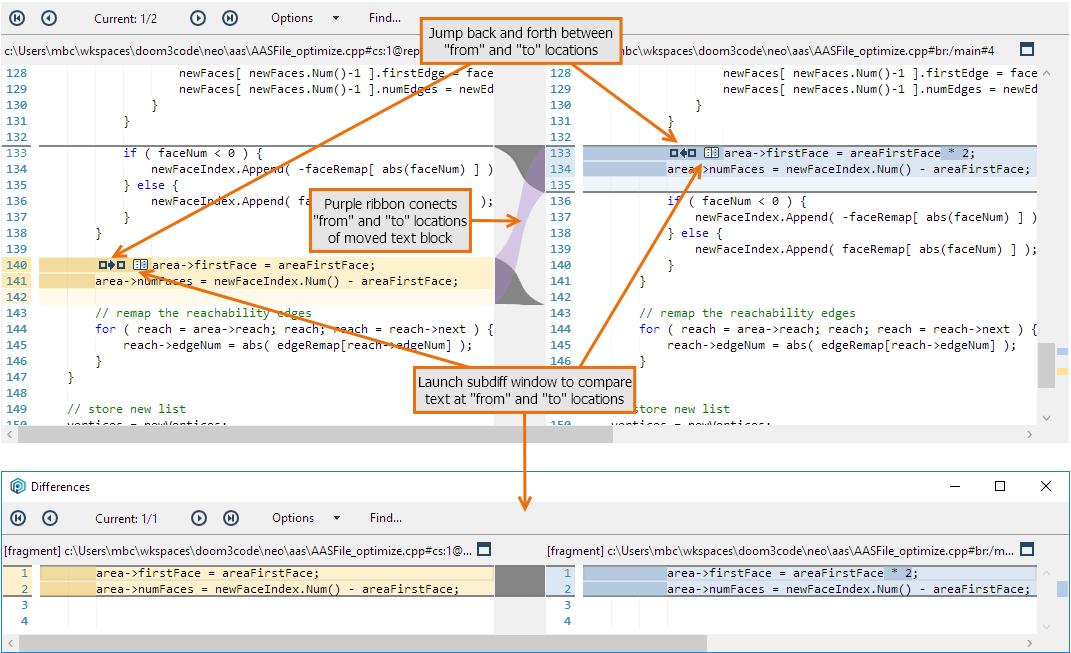Jump to moved-from location icon on right line 133
This screenshot has height=653, width=1071.
[x=683, y=153]
